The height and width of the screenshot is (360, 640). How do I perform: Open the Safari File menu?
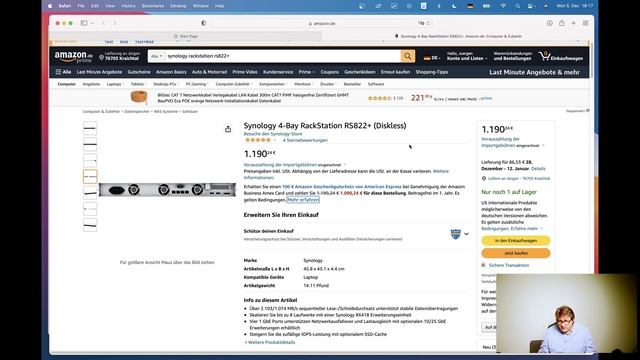pos(81,6)
